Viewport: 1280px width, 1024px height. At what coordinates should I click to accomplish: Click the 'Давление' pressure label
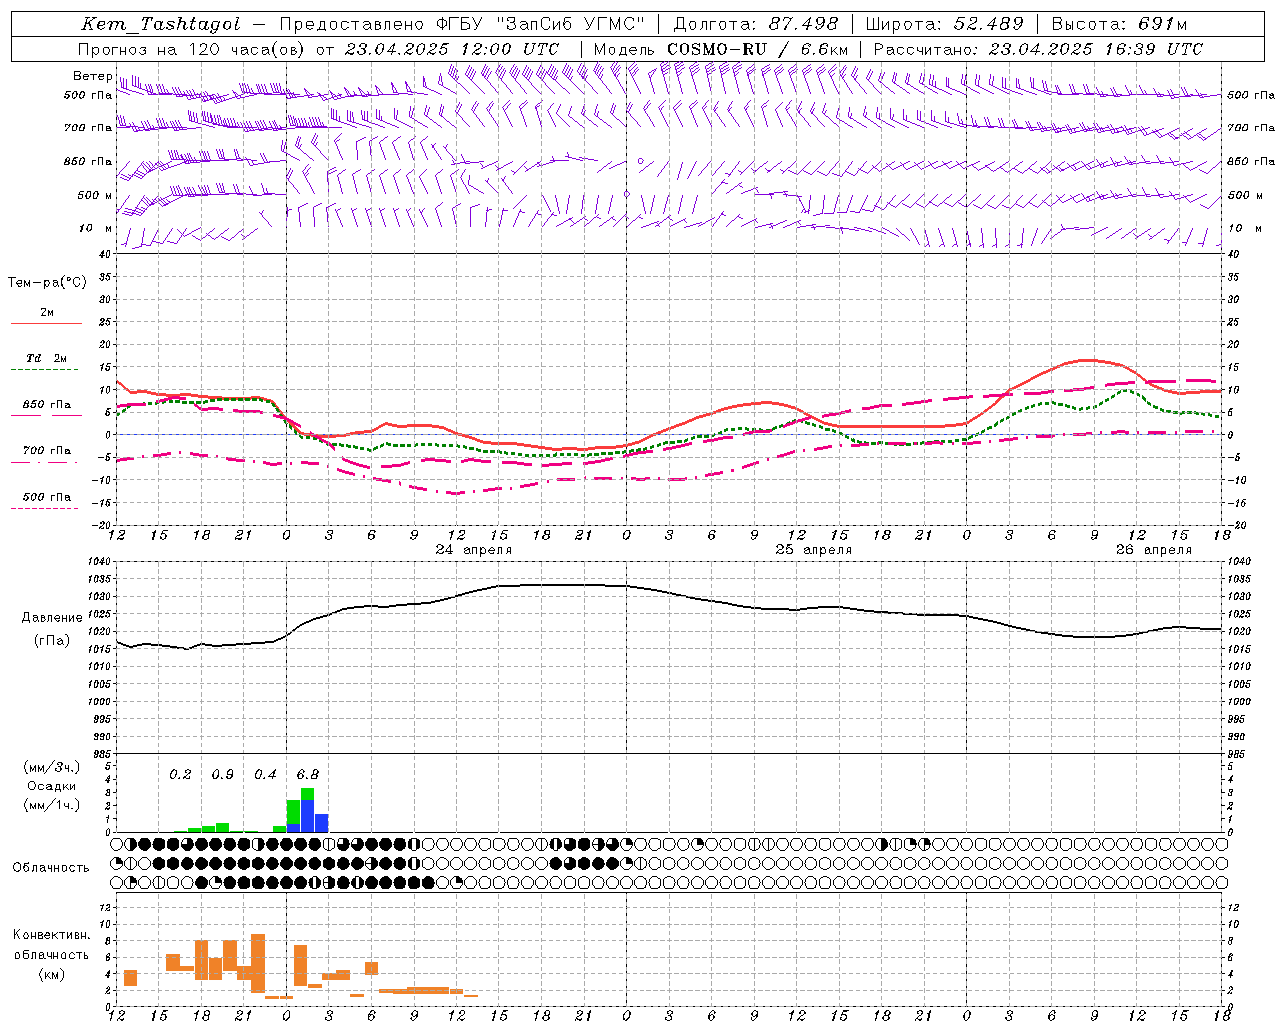click(52, 618)
